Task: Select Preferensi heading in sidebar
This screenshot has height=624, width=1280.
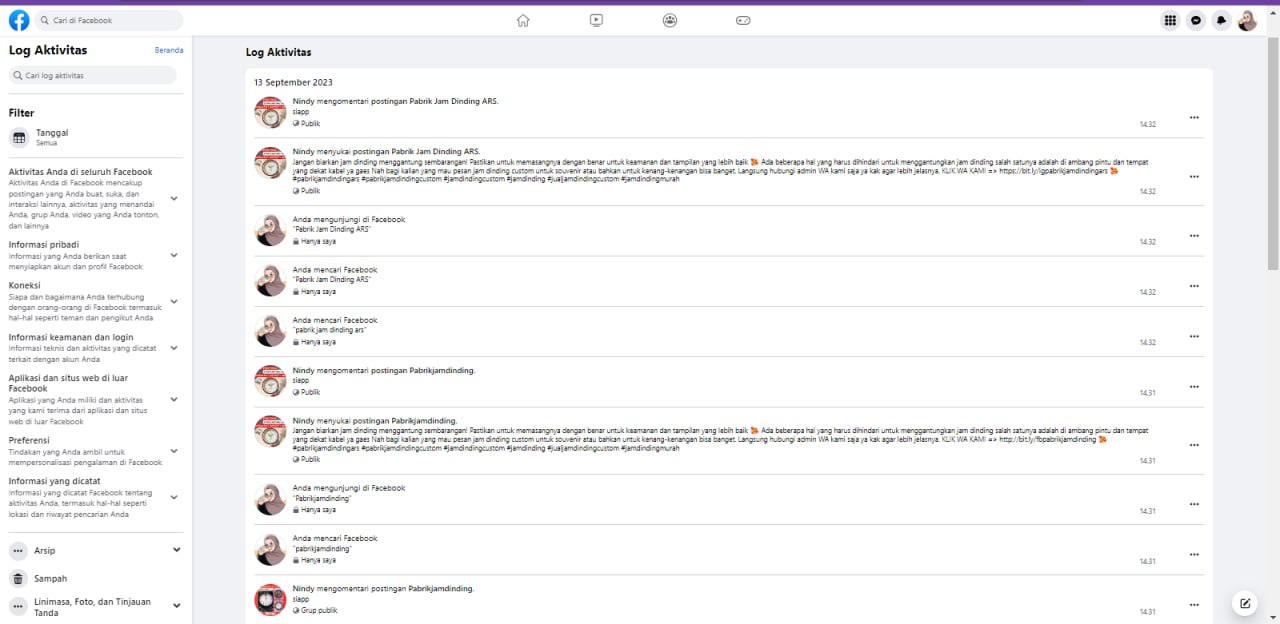Action: 29,440
